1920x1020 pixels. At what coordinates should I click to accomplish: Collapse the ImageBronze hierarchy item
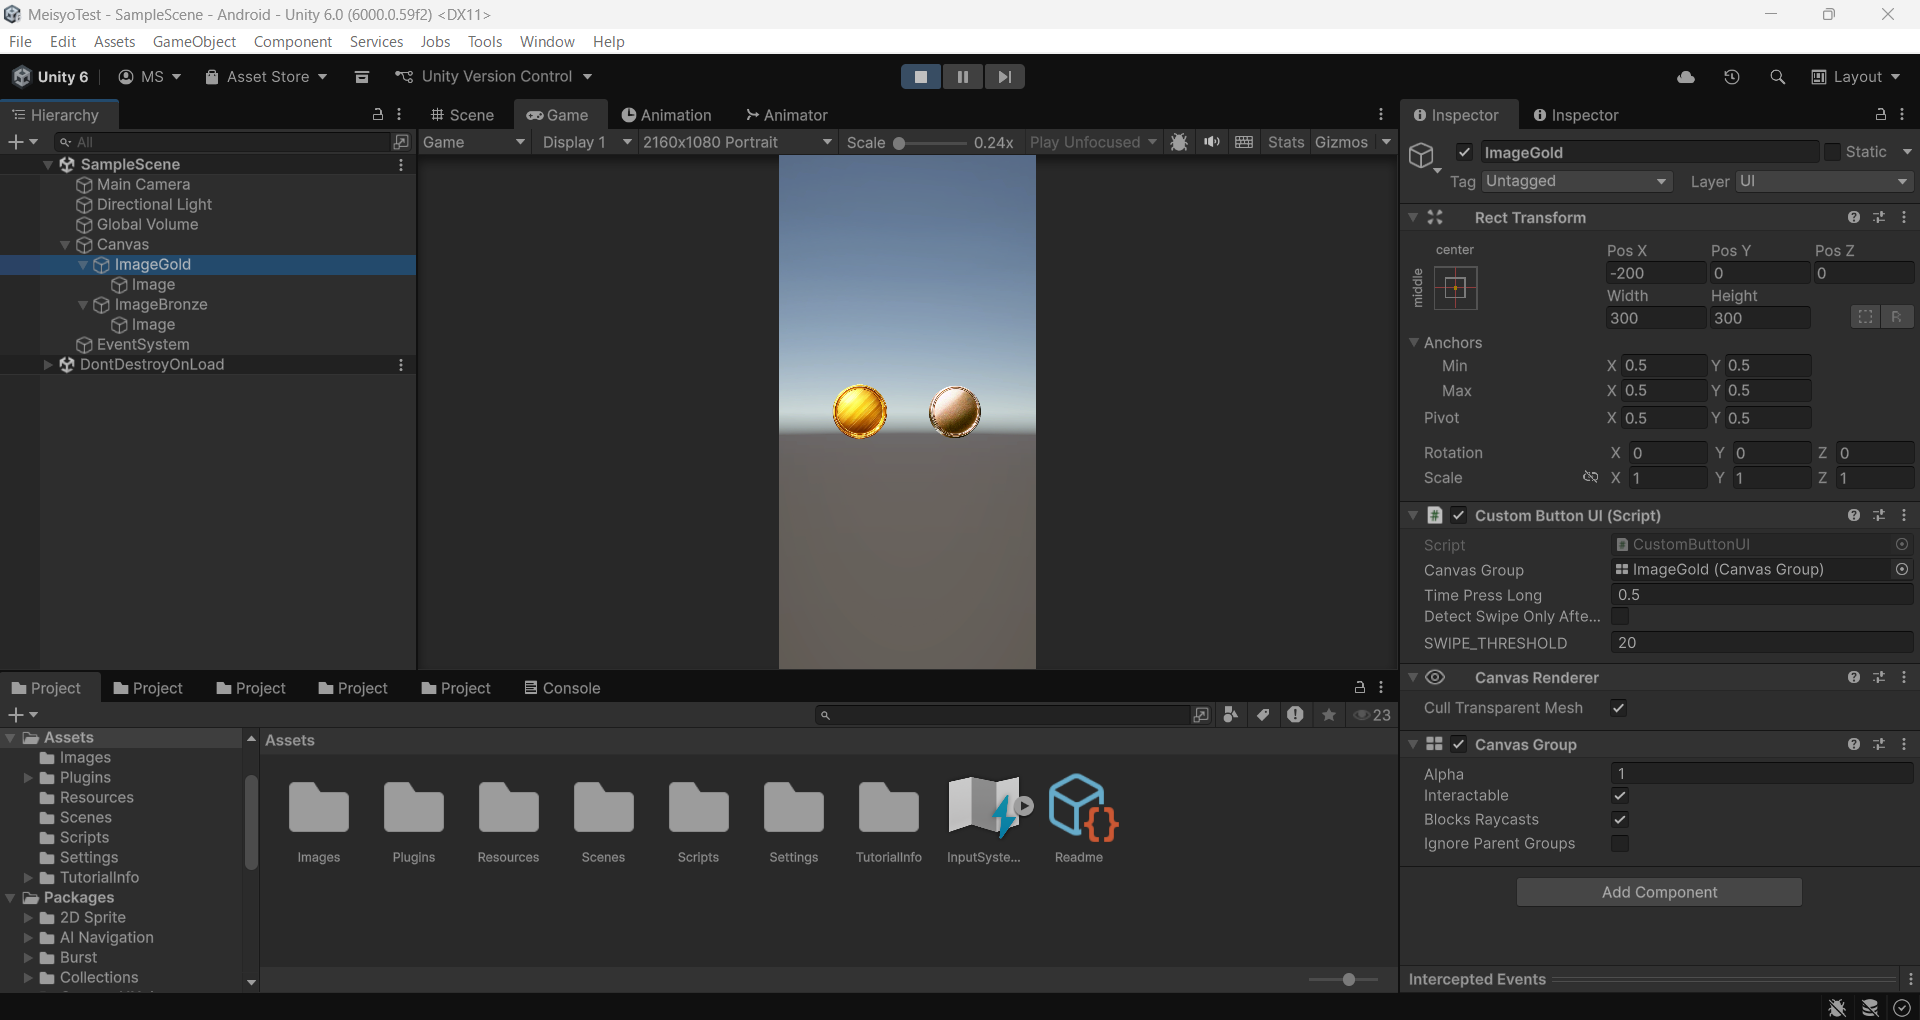click(83, 305)
